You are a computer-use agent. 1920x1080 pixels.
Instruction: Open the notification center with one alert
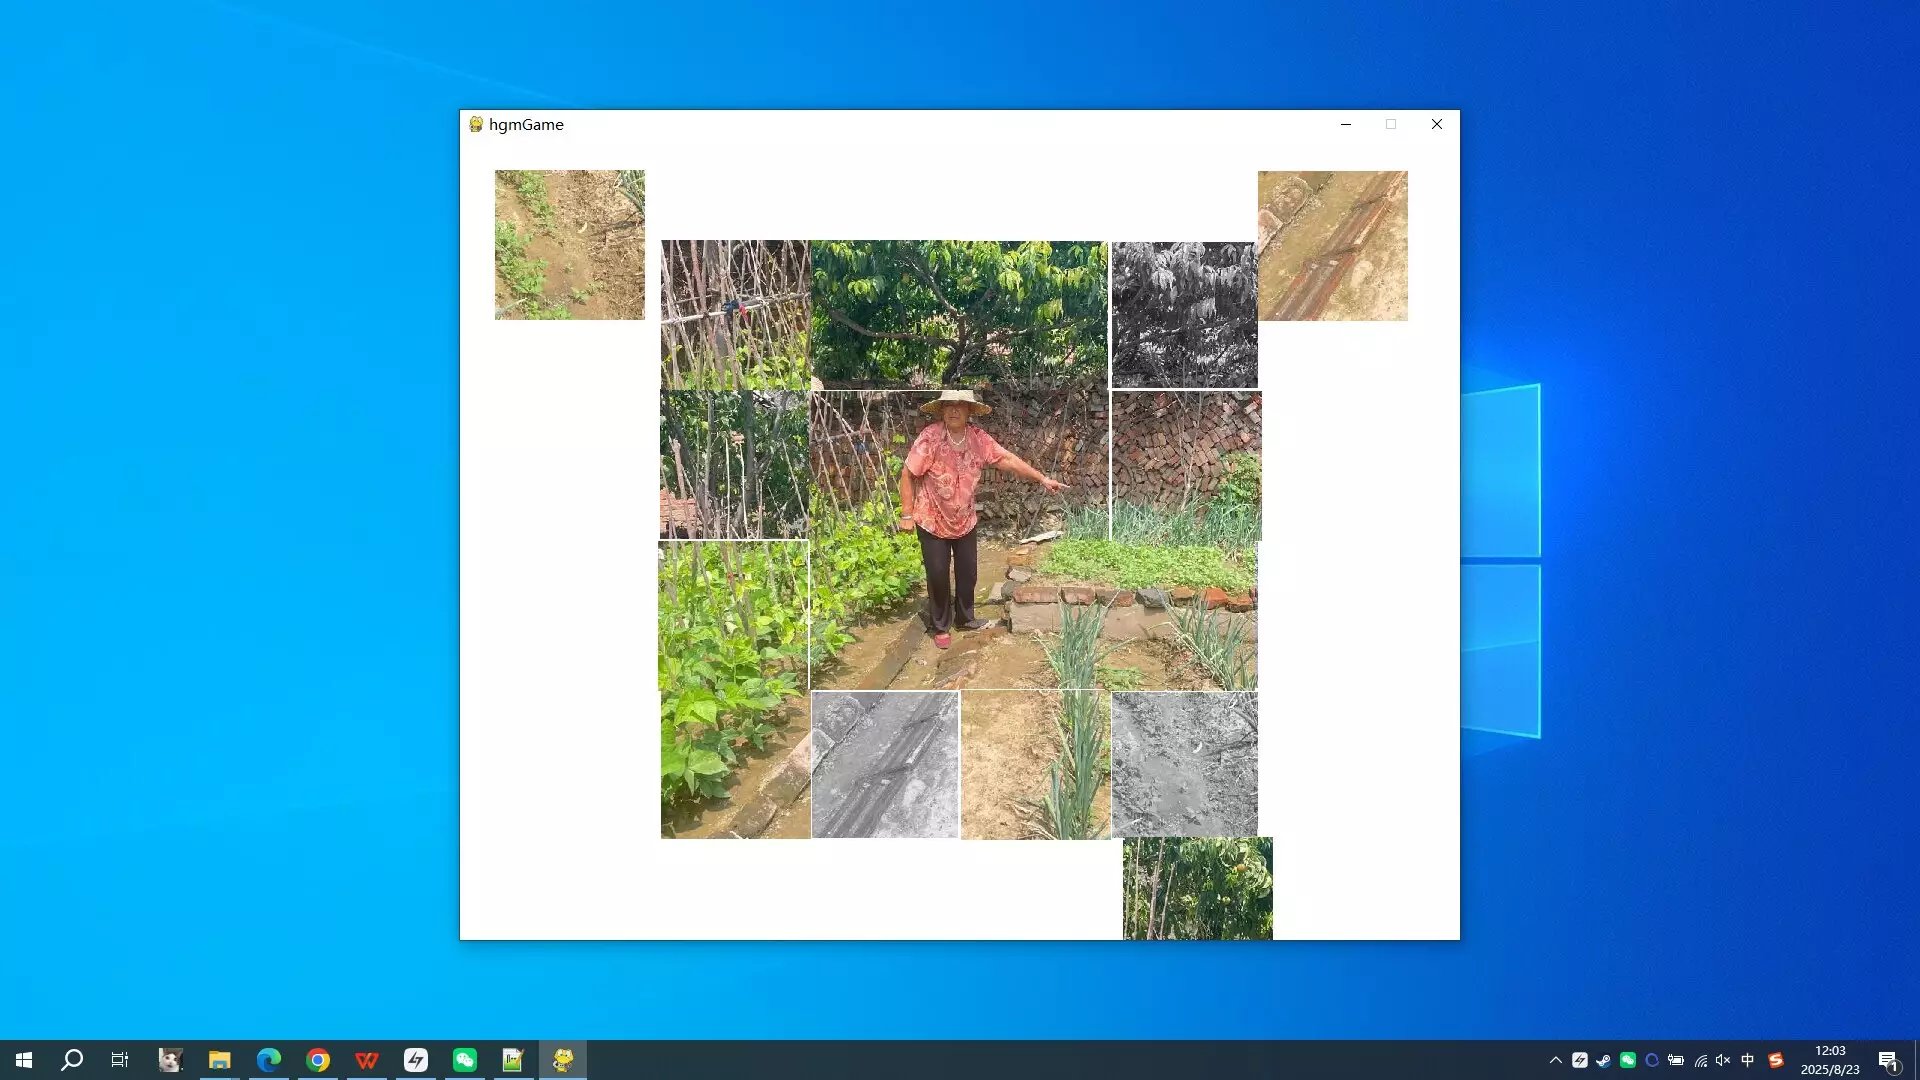pos(1888,1060)
